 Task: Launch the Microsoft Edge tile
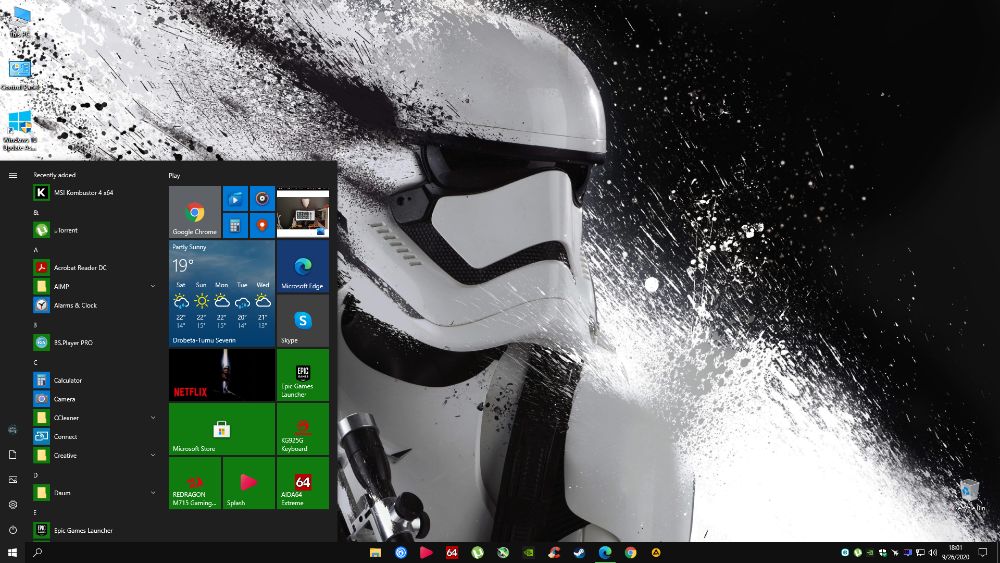302,266
